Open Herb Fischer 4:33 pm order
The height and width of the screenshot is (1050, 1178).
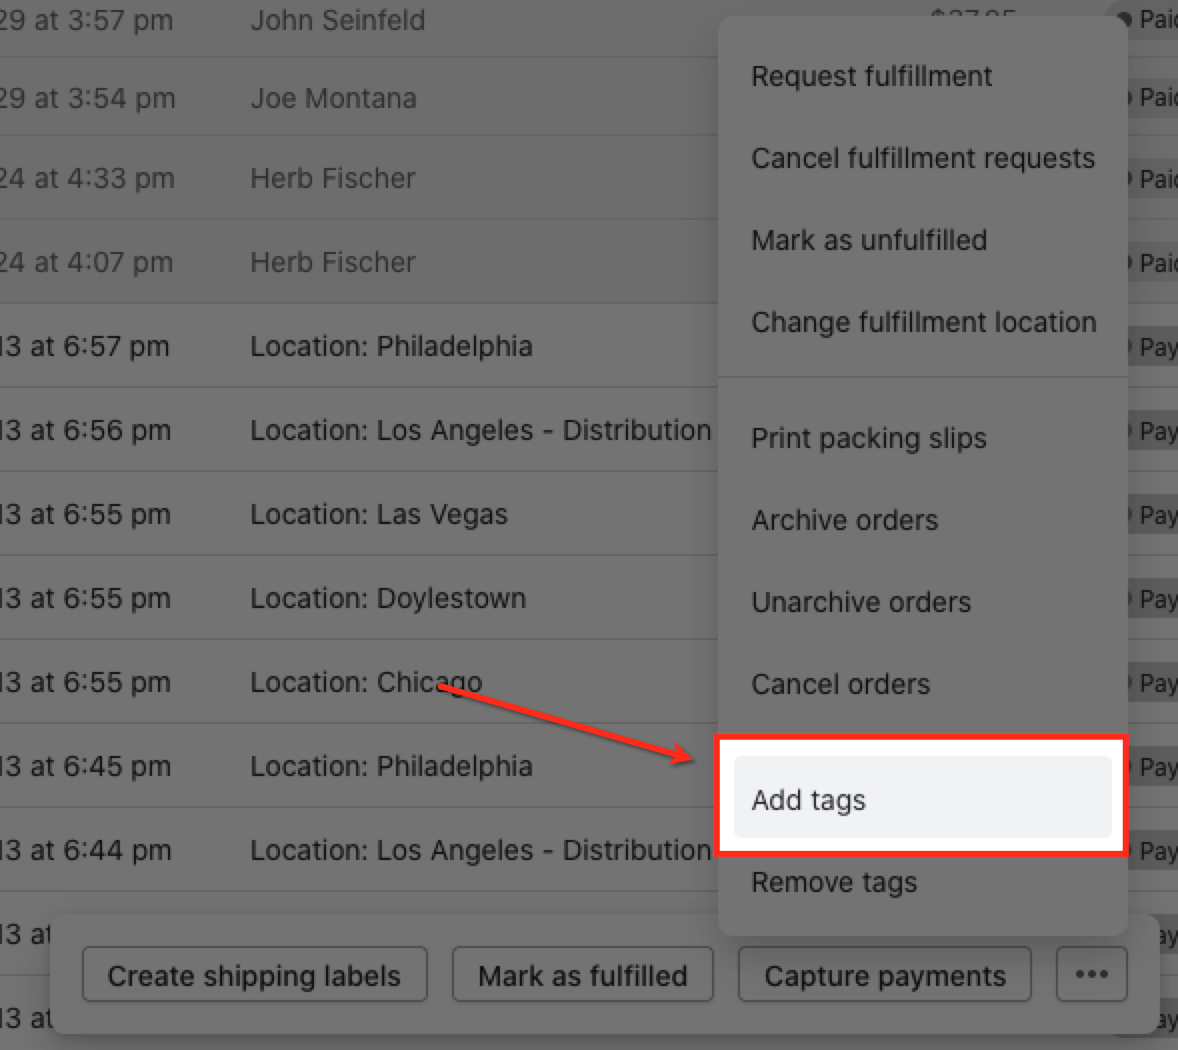332,178
